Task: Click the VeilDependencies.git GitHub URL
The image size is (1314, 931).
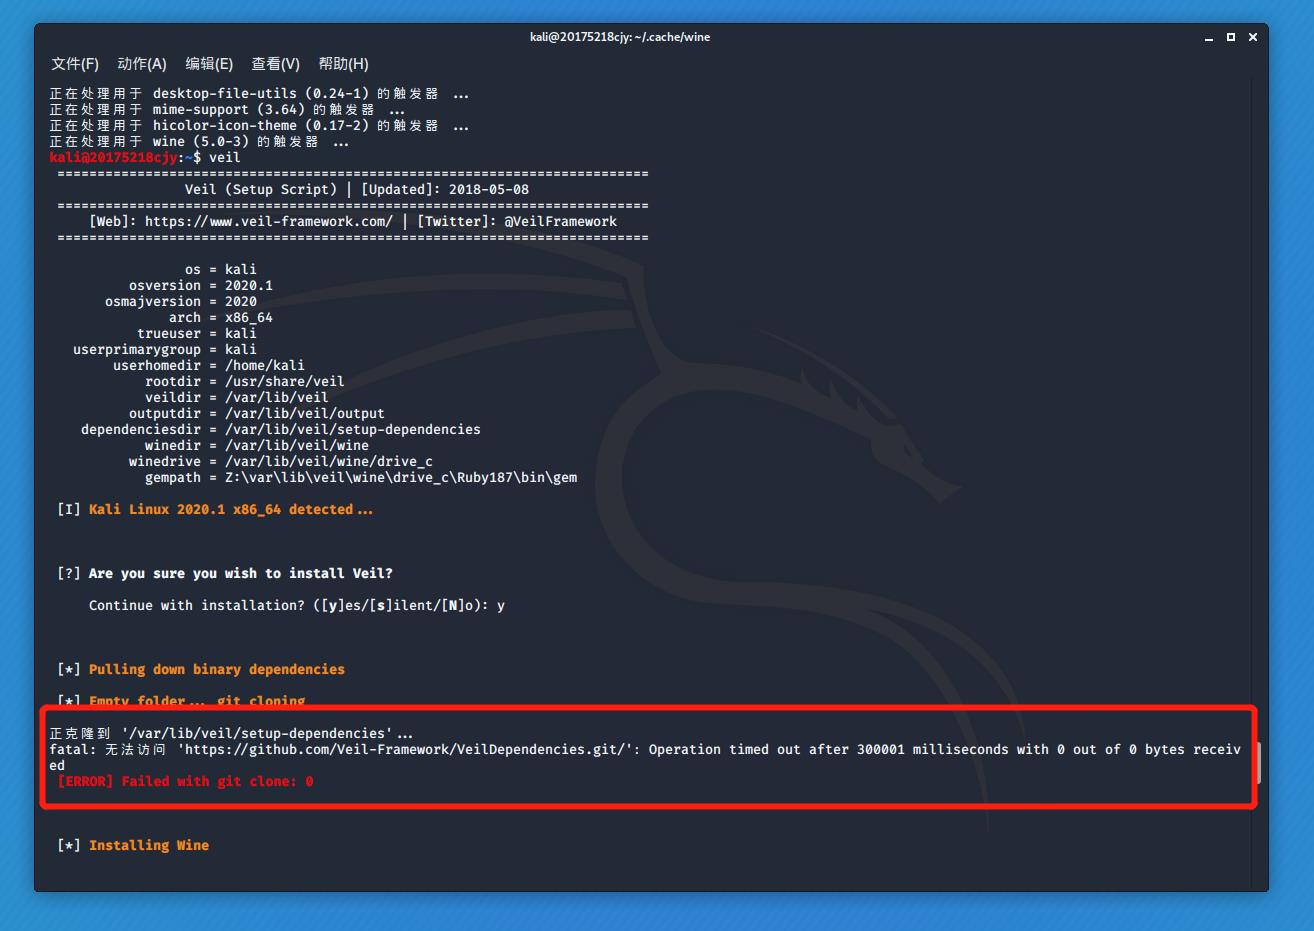Action: pos(404,750)
